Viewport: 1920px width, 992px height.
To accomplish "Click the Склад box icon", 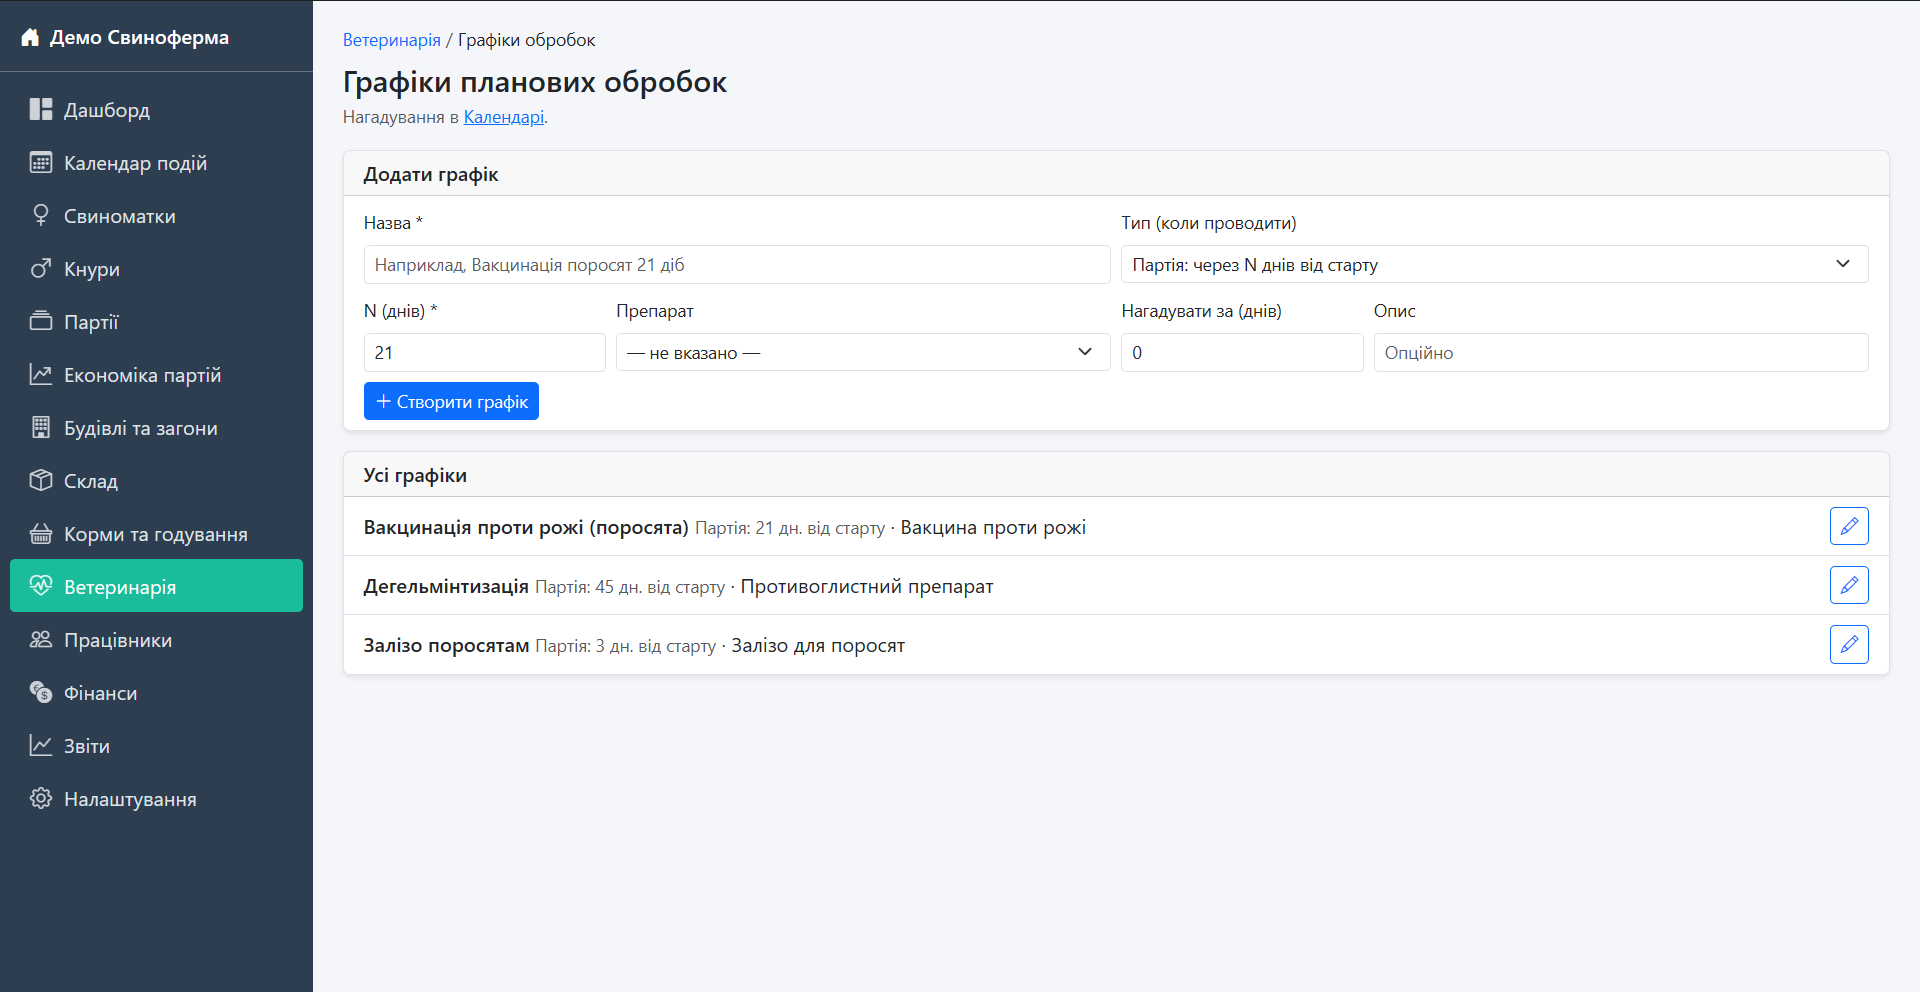I will pyautogui.click(x=41, y=481).
